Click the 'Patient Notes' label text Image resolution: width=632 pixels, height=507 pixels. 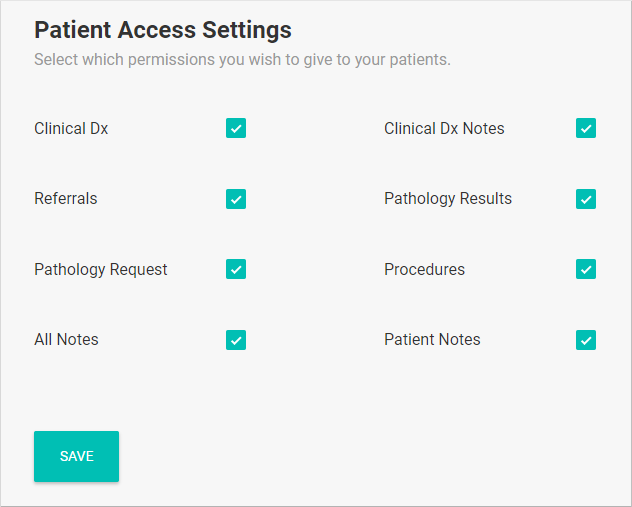pos(432,340)
